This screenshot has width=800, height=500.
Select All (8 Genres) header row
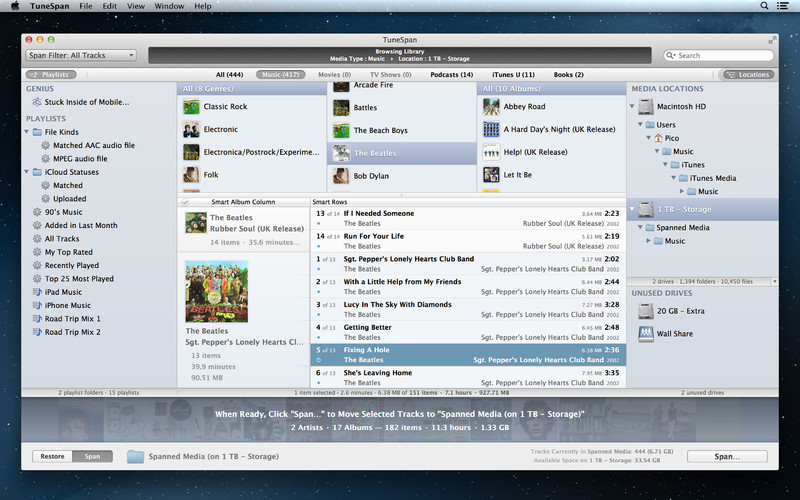point(252,89)
